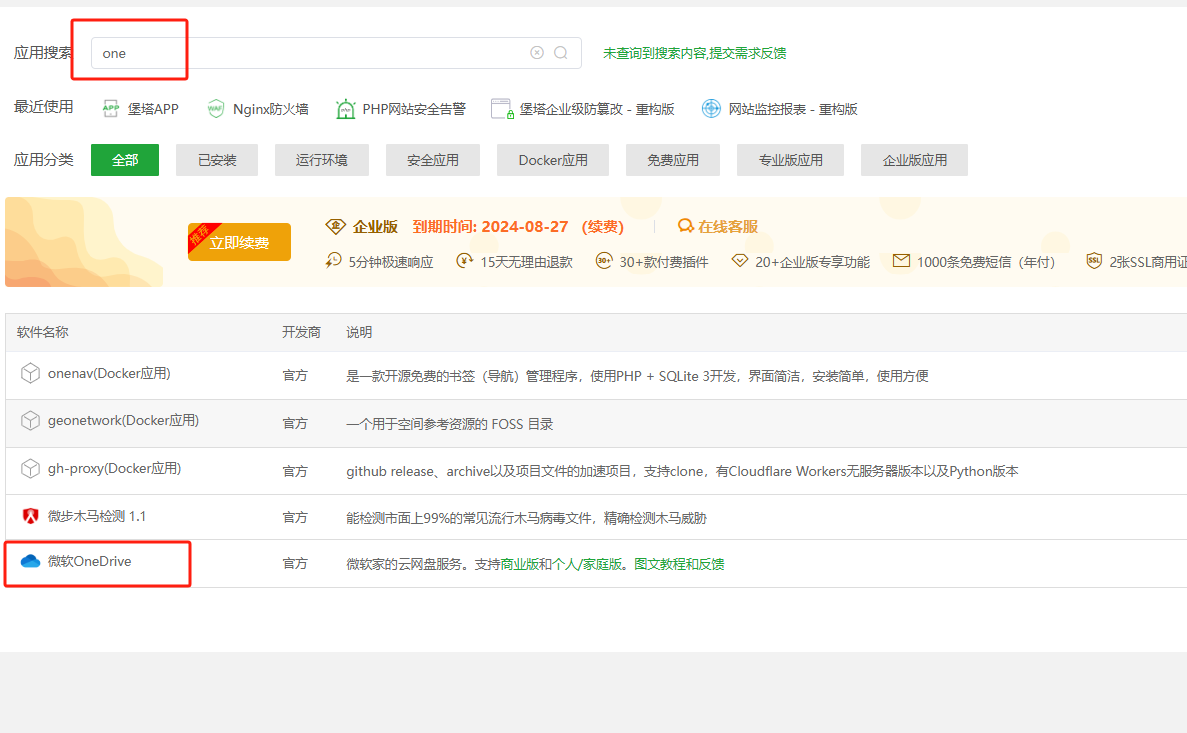Open the 商业版 OneDrive link
The width and height of the screenshot is (1187, 733).
coord(520,564)
